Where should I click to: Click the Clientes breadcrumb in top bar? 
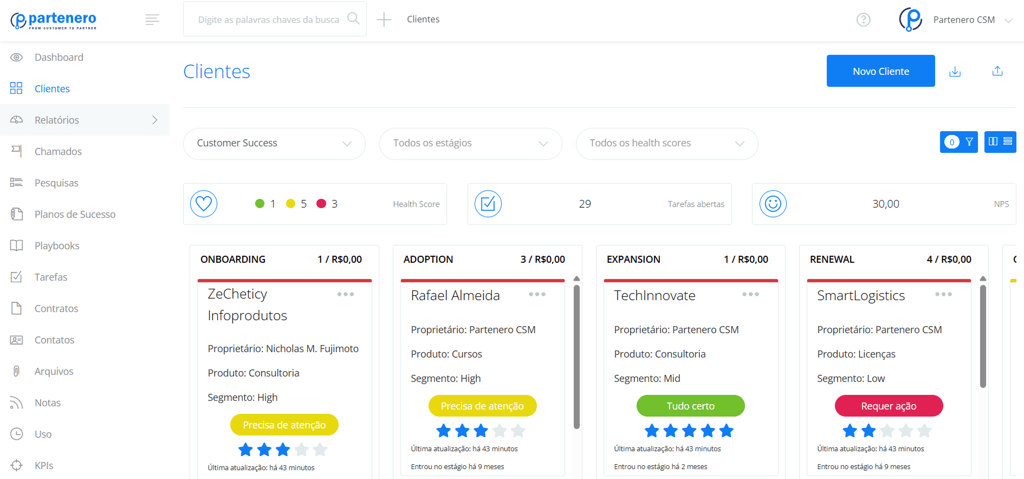pos(423,20)
